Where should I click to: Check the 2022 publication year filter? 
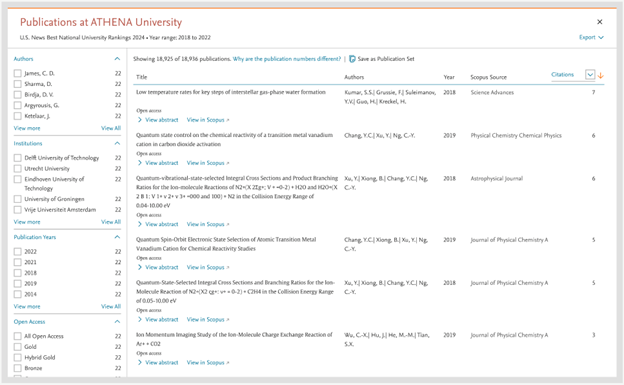(x=18, y=252)
